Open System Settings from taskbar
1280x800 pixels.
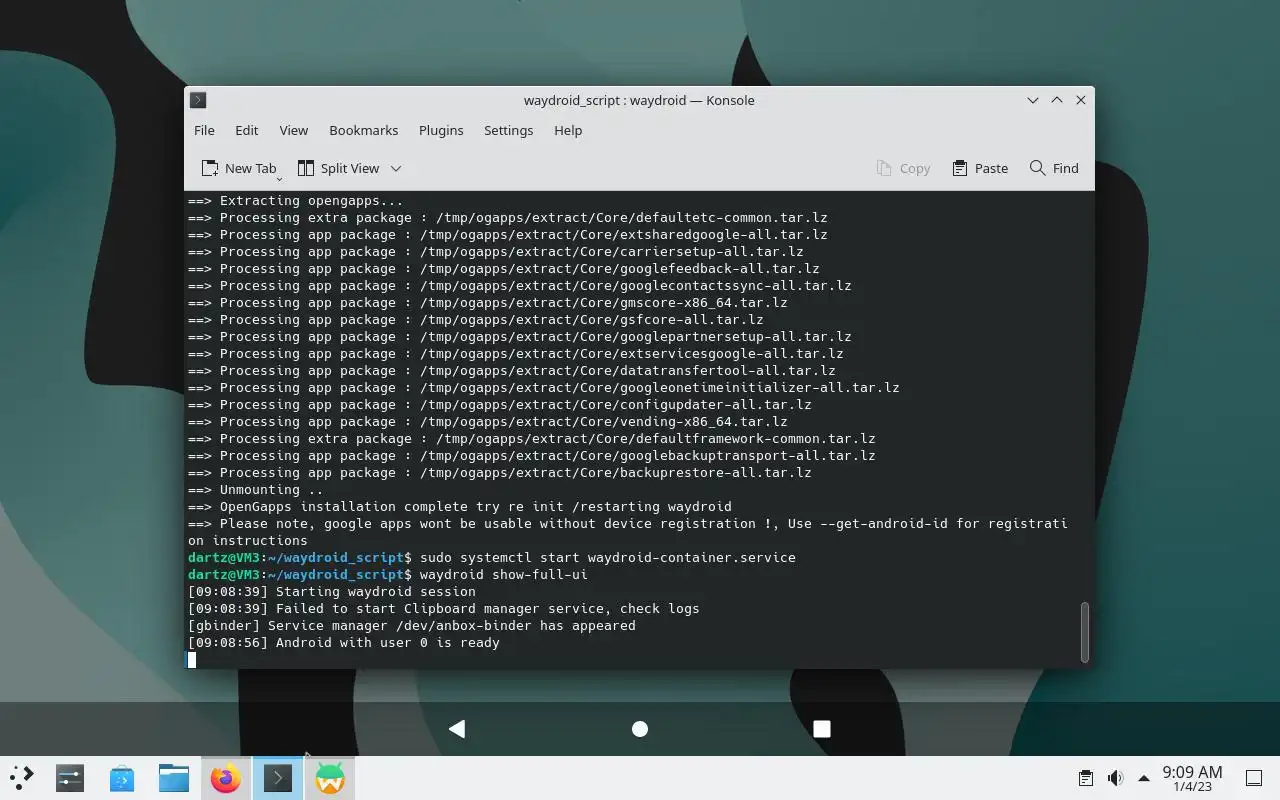click(70, 777)
